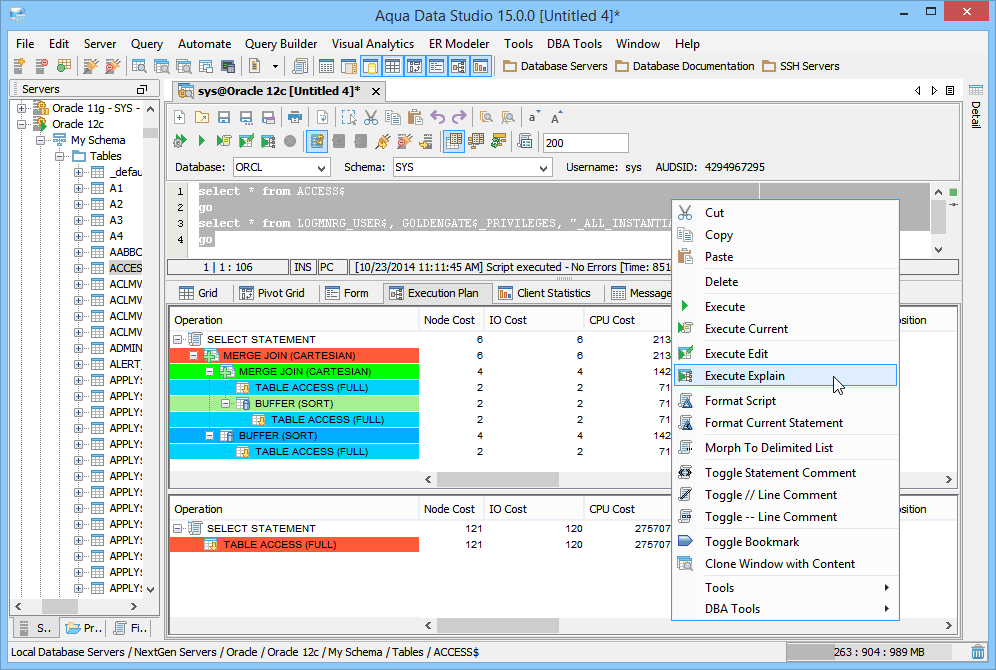Toggle the highlighted pivot grid view button in main toolbar
The width and height of the screenshot is (996, 670).
click(x=415, y=66)
